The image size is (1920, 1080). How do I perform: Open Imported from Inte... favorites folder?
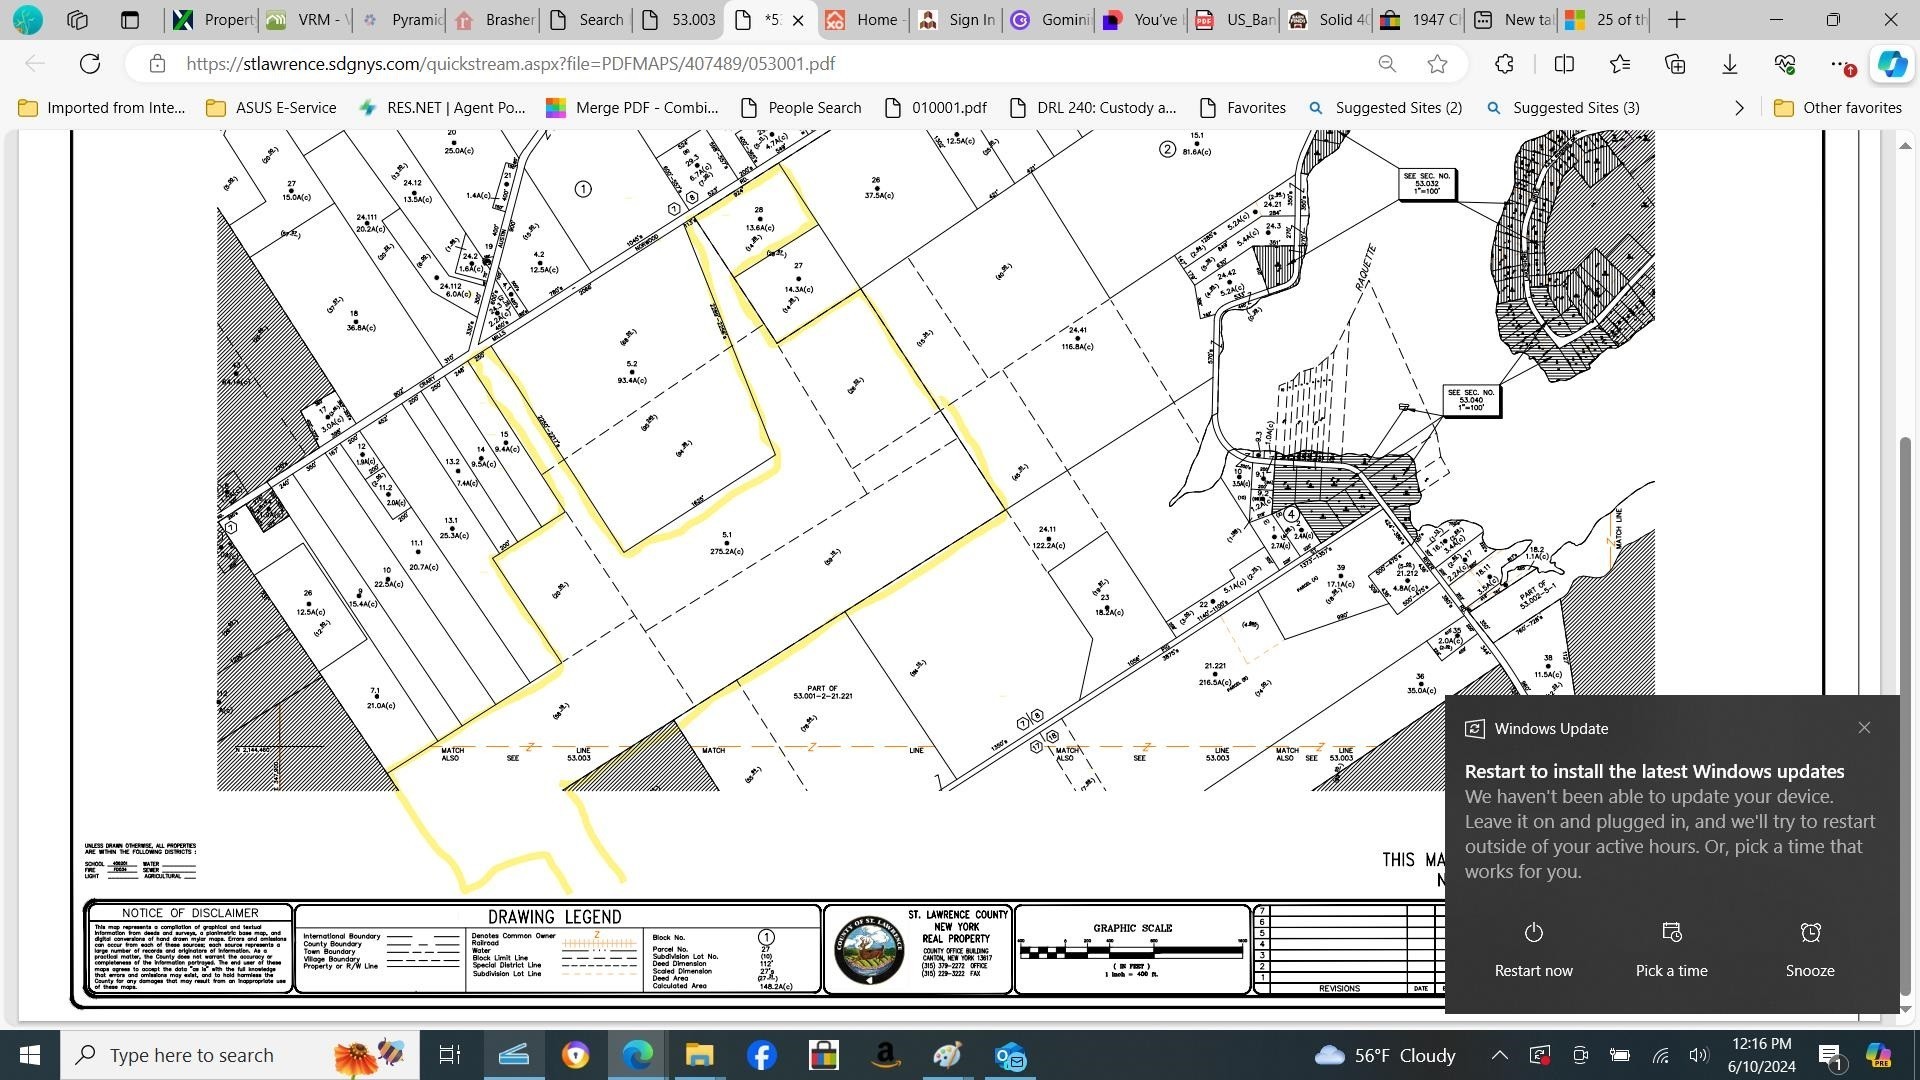[102, 108]
